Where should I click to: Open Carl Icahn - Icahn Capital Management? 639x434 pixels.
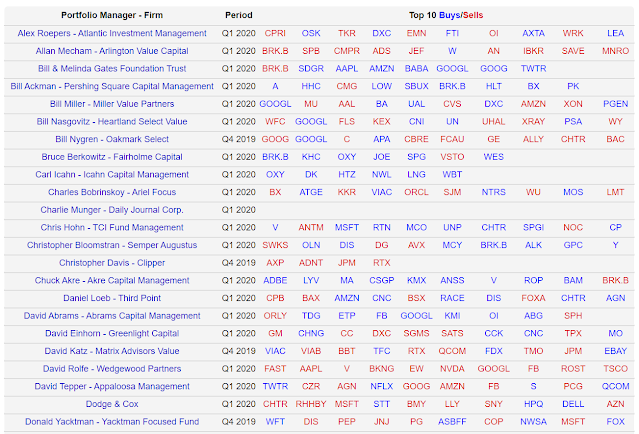click(x=112, y=174)
